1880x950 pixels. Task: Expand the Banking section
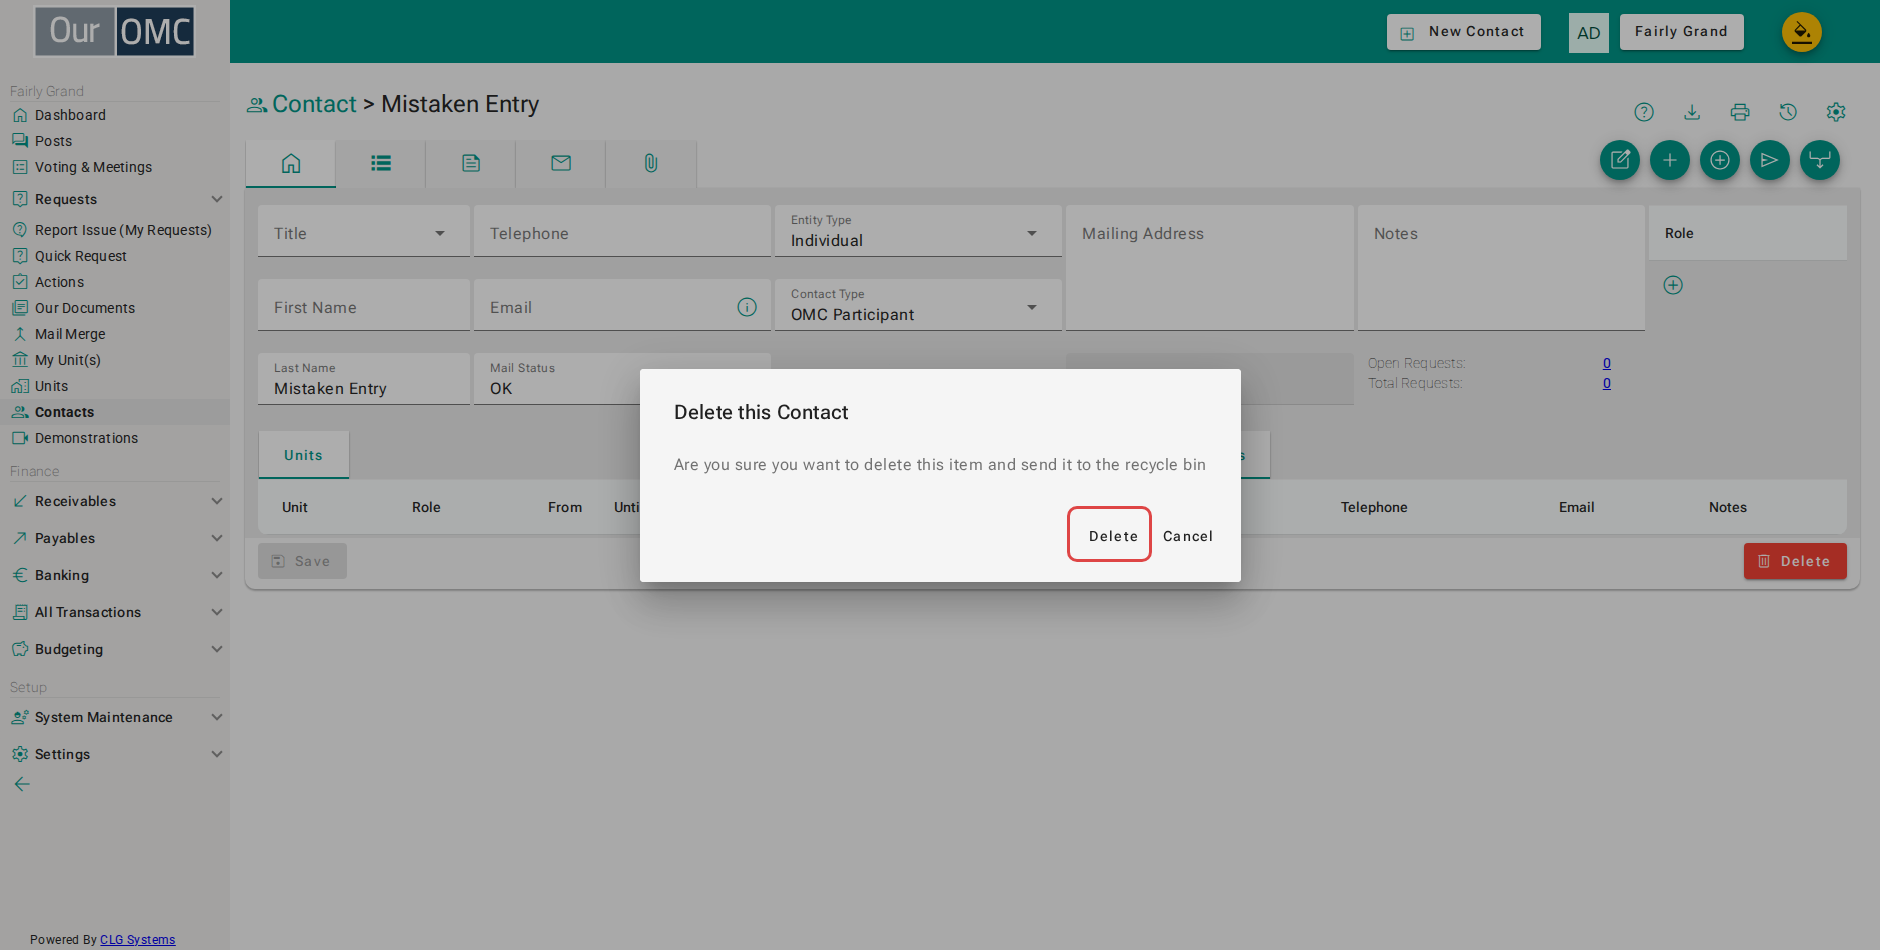pos(115,575)
